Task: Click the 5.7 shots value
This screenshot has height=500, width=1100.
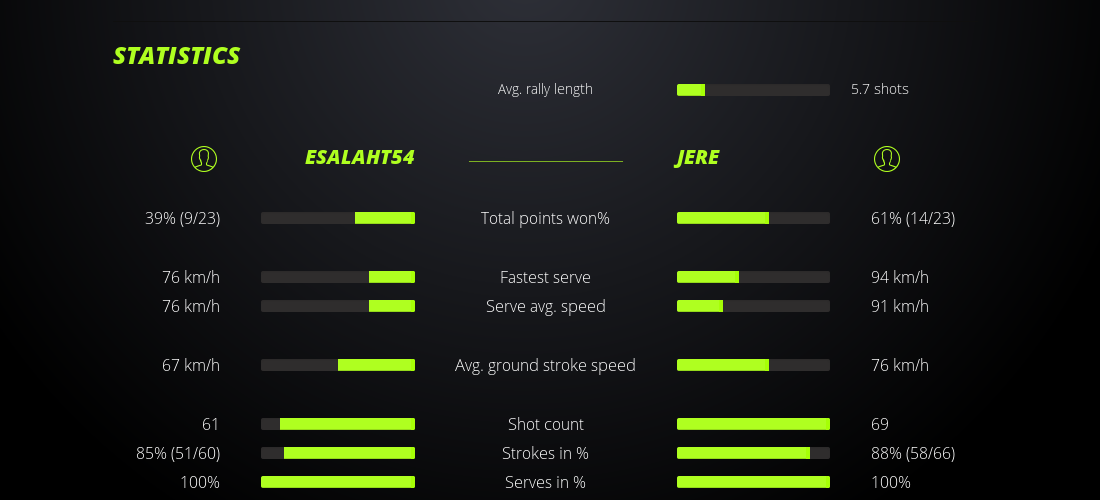Action: tap(880, 89)
